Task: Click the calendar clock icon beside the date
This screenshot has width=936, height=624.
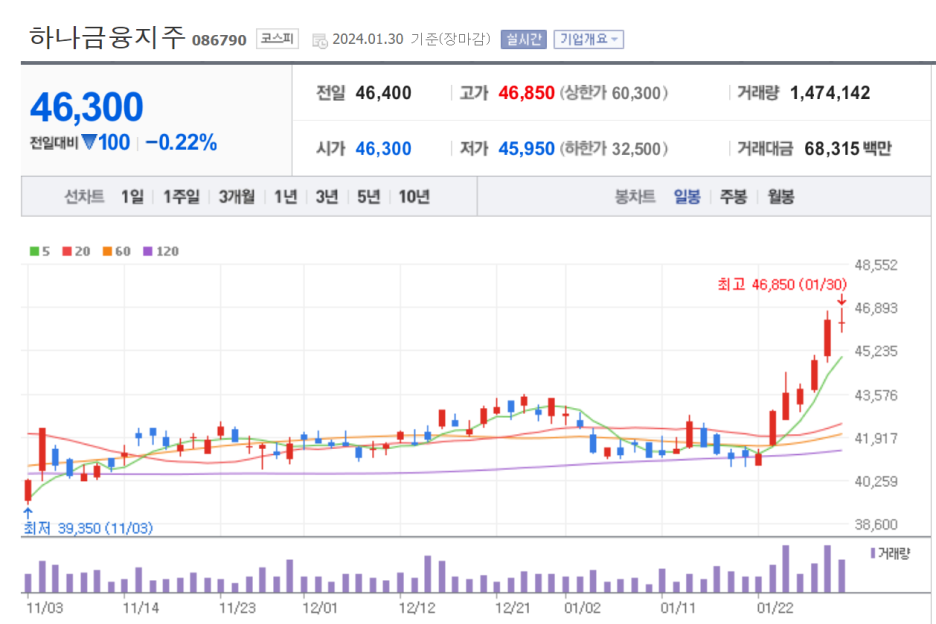Action: [x=320, y=40]
